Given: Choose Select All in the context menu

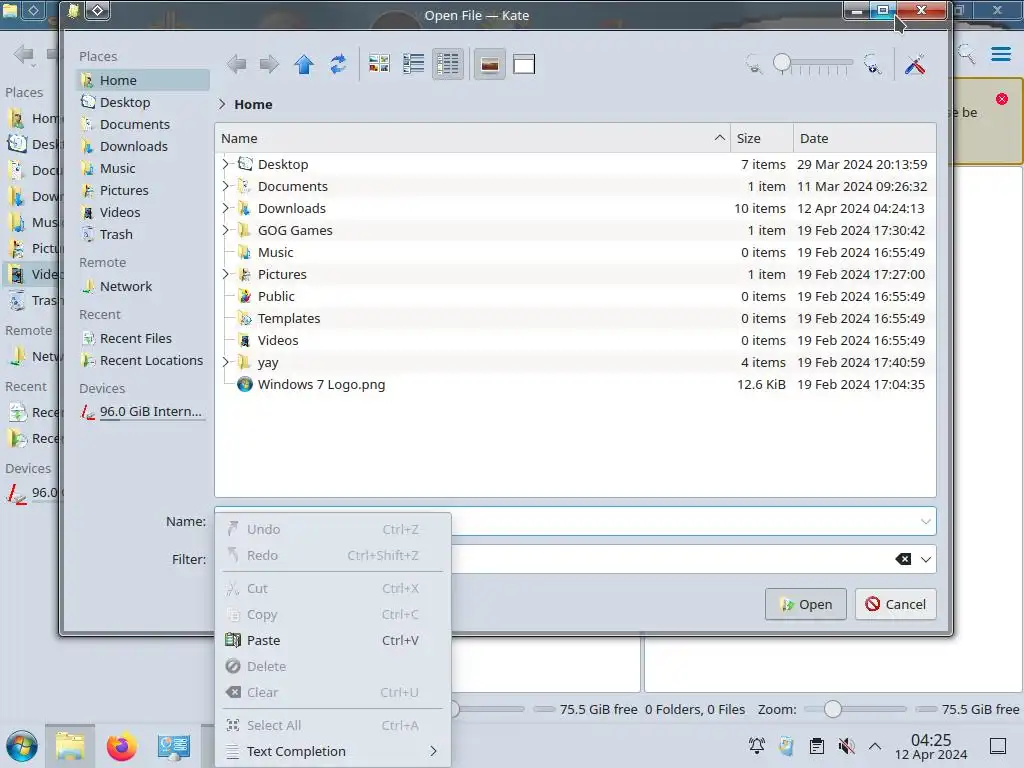Looking at the screenshot, I should pos(332,725).
